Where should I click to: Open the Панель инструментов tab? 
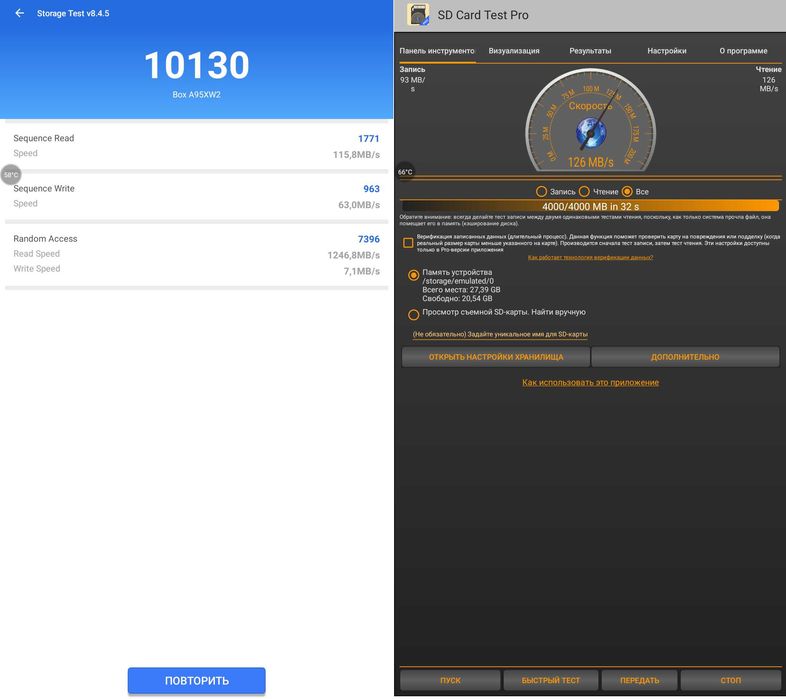[x=437, y=51]
